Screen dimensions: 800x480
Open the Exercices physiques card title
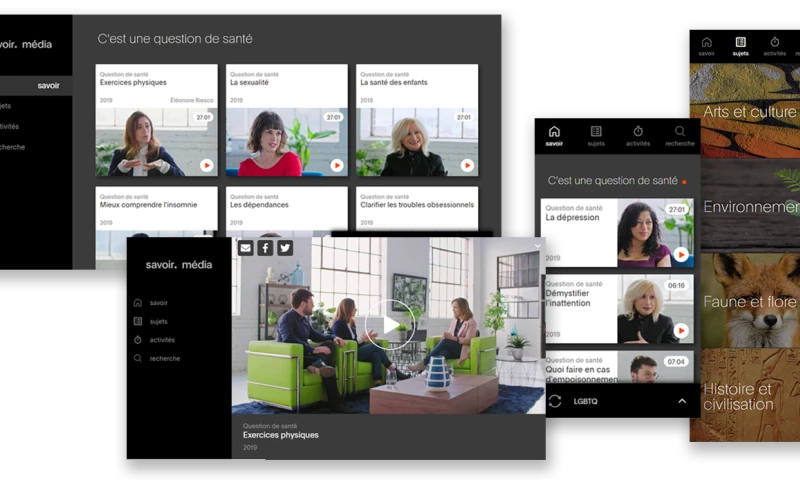[133, 82]
